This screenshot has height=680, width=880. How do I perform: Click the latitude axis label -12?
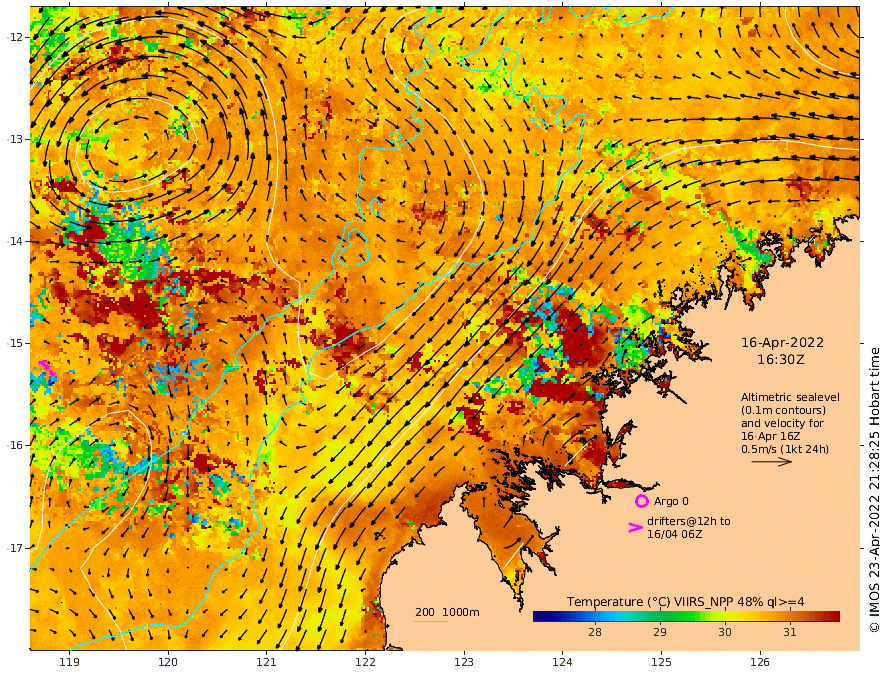tap(16, 37)
